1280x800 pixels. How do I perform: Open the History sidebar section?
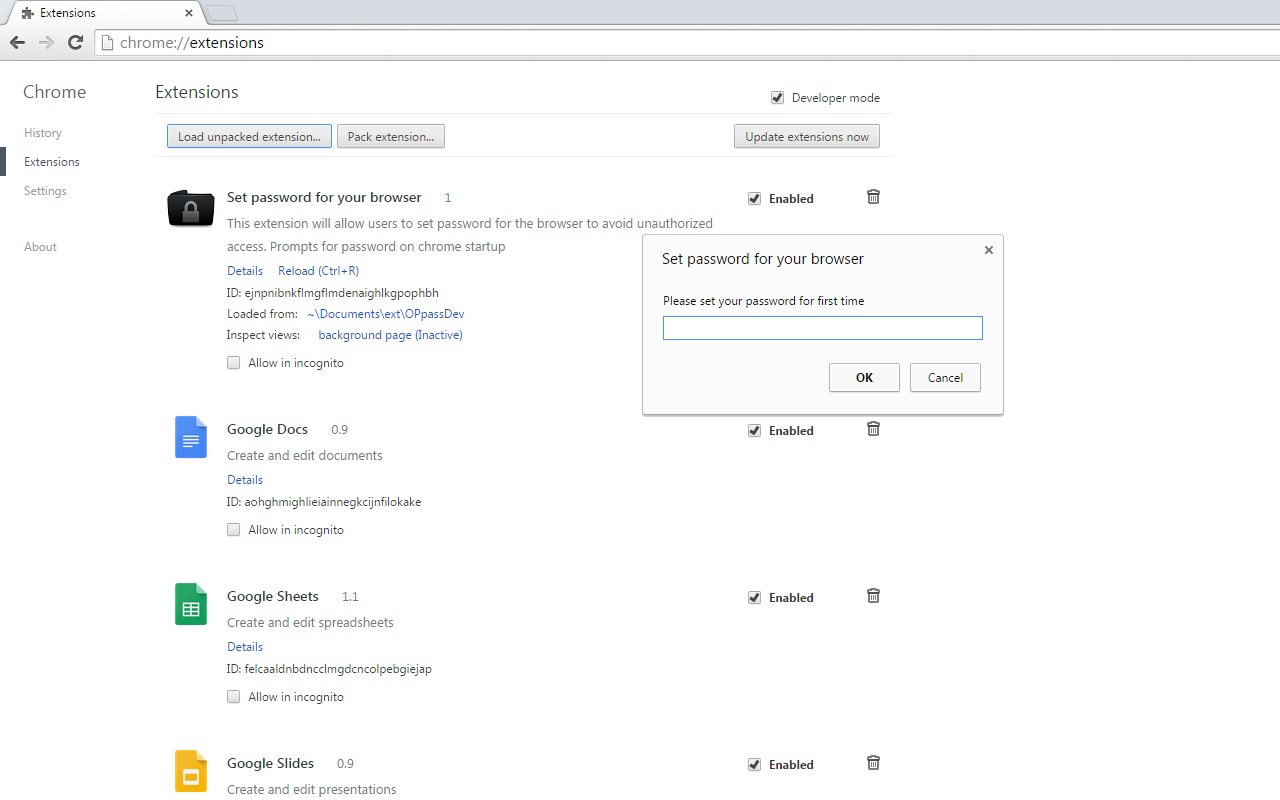click(x=43, y=132)
